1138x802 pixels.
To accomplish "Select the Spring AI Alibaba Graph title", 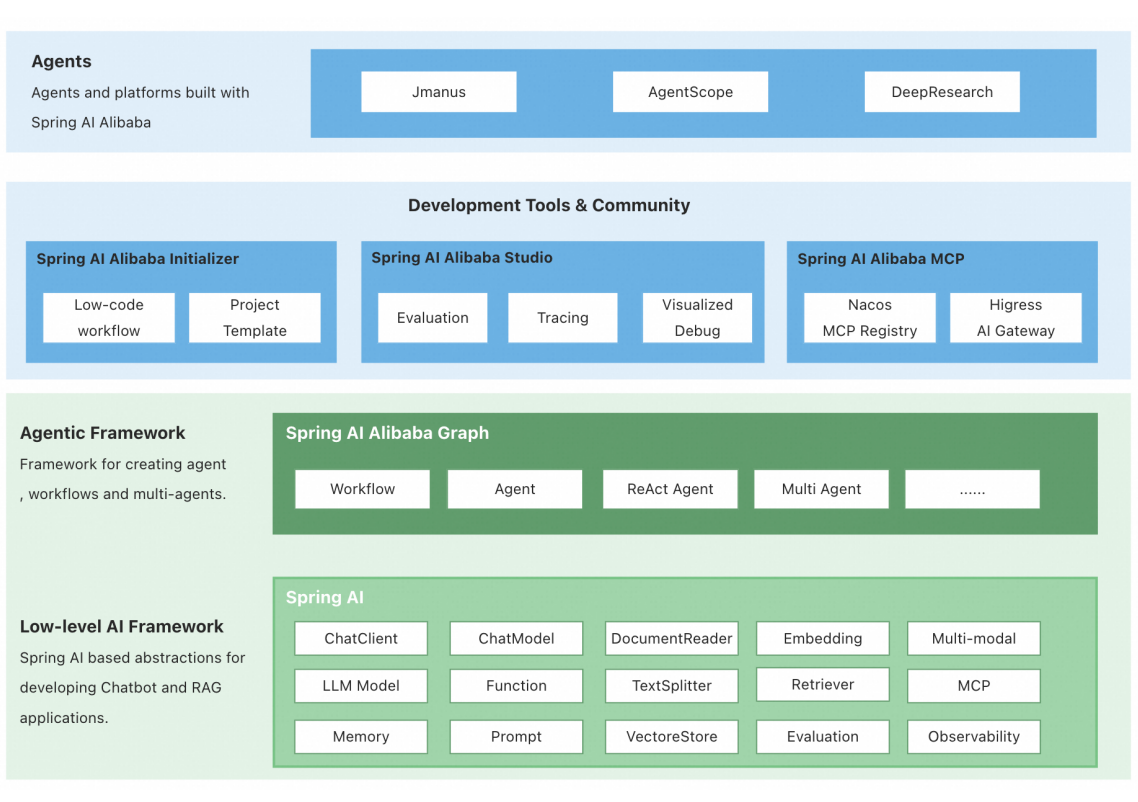I will [x=387, y=433].
